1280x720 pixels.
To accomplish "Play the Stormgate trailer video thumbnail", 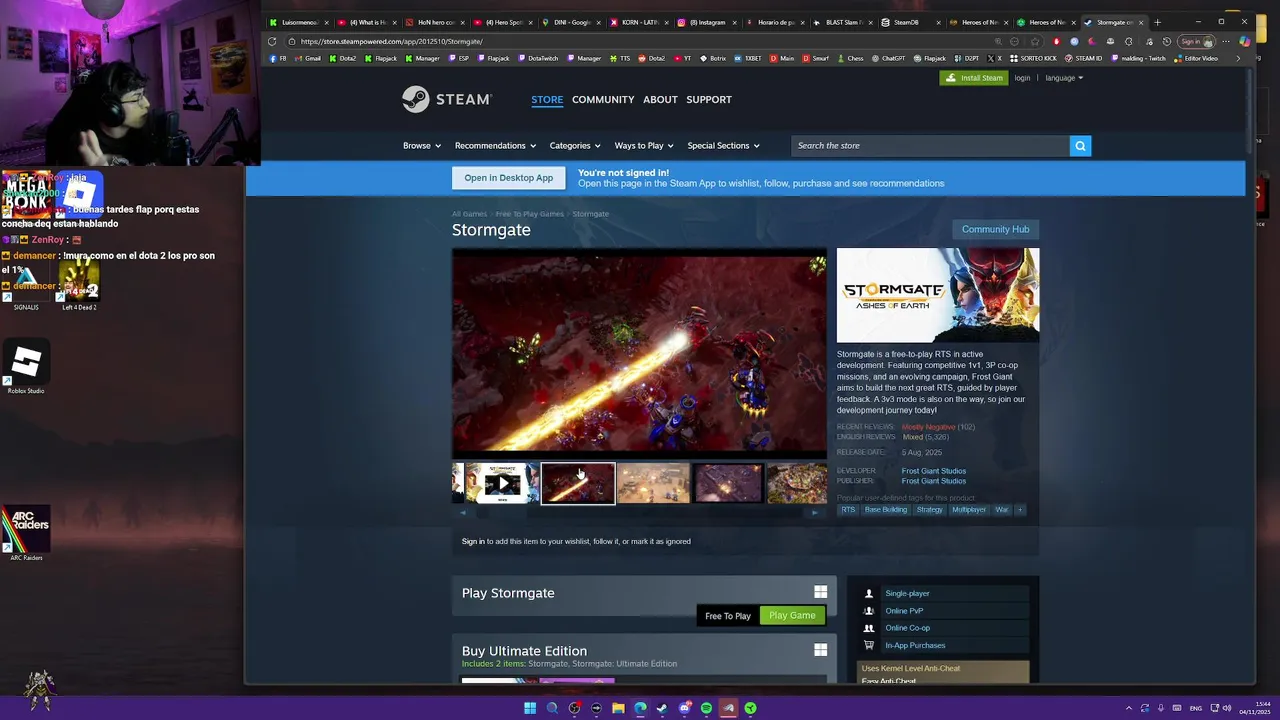I will (x=502, y=484).
